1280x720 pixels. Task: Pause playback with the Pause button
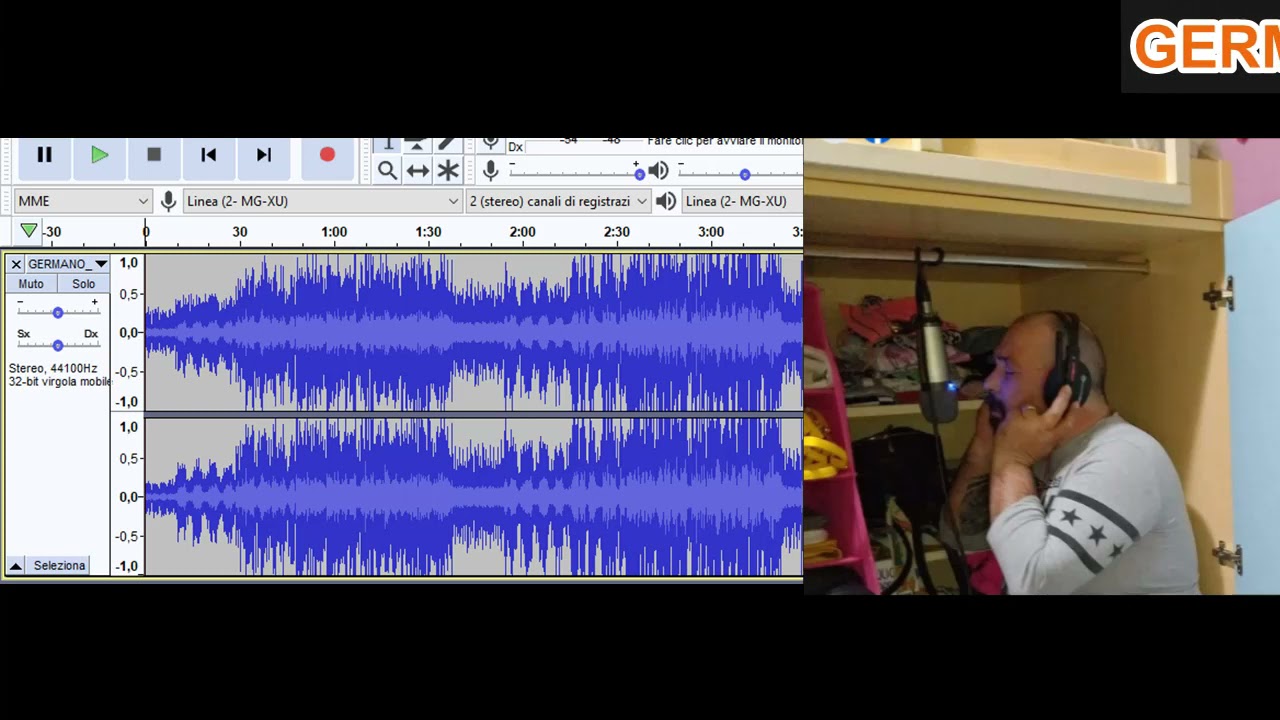click(x=44, y=155)
